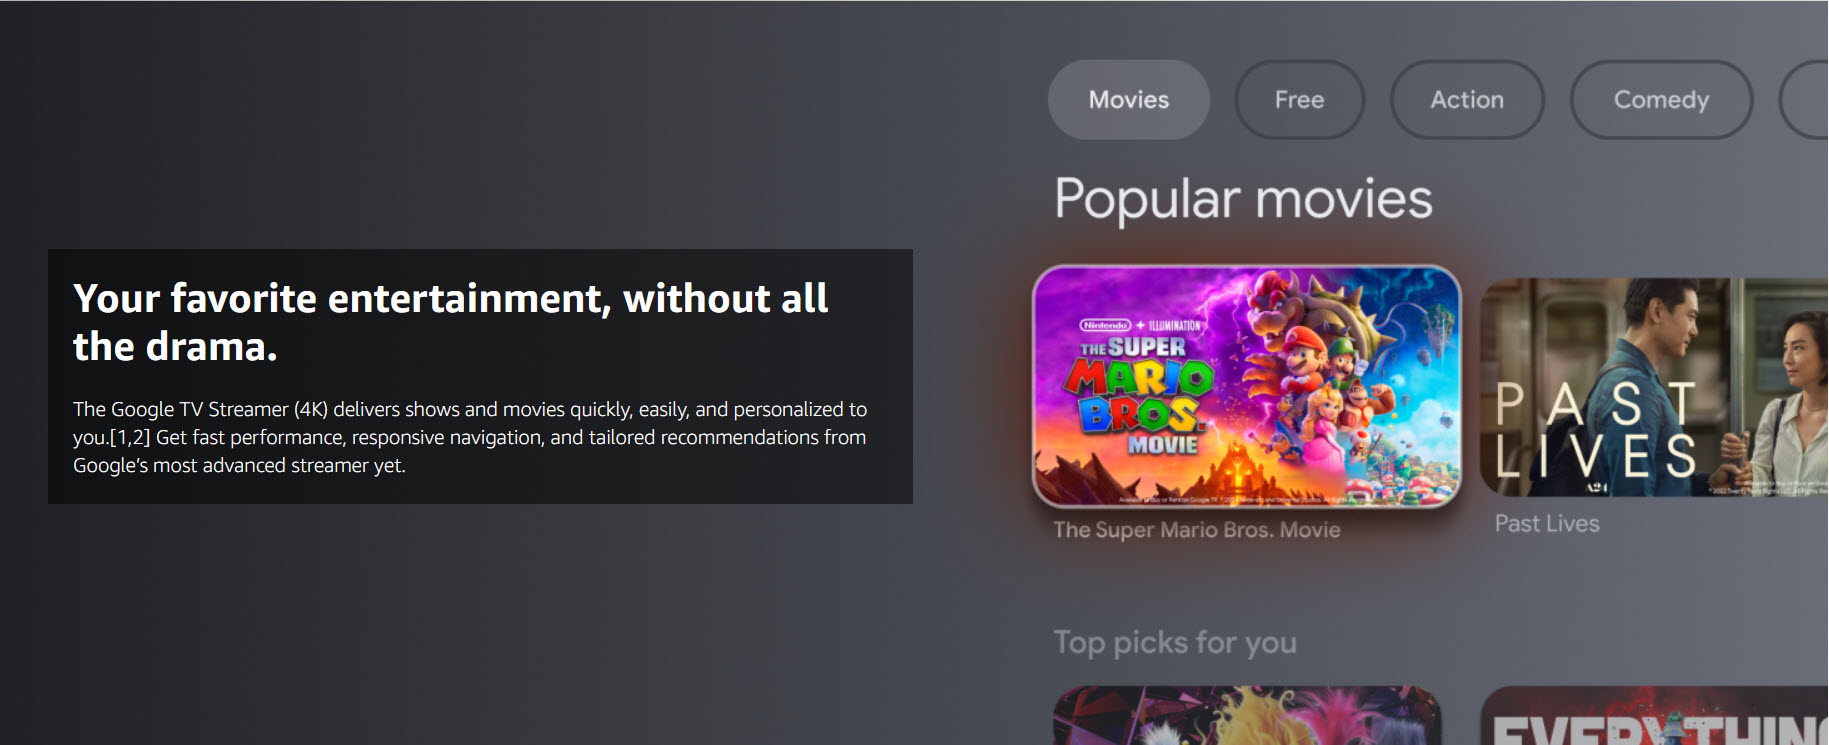Click the Popular movies heading
This screenshot has height=745, width=1829.
click(1243, 199)
